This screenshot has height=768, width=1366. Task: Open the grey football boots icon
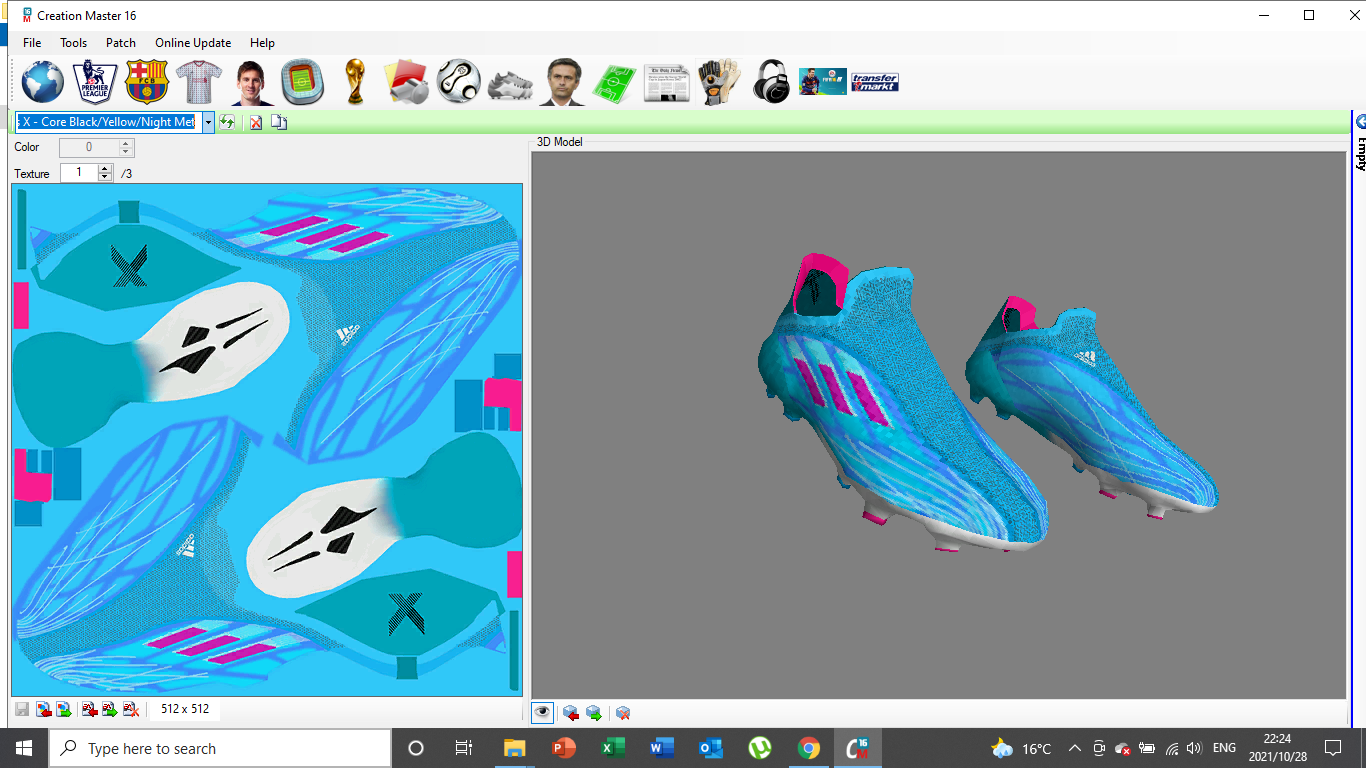tap(510, 84)
